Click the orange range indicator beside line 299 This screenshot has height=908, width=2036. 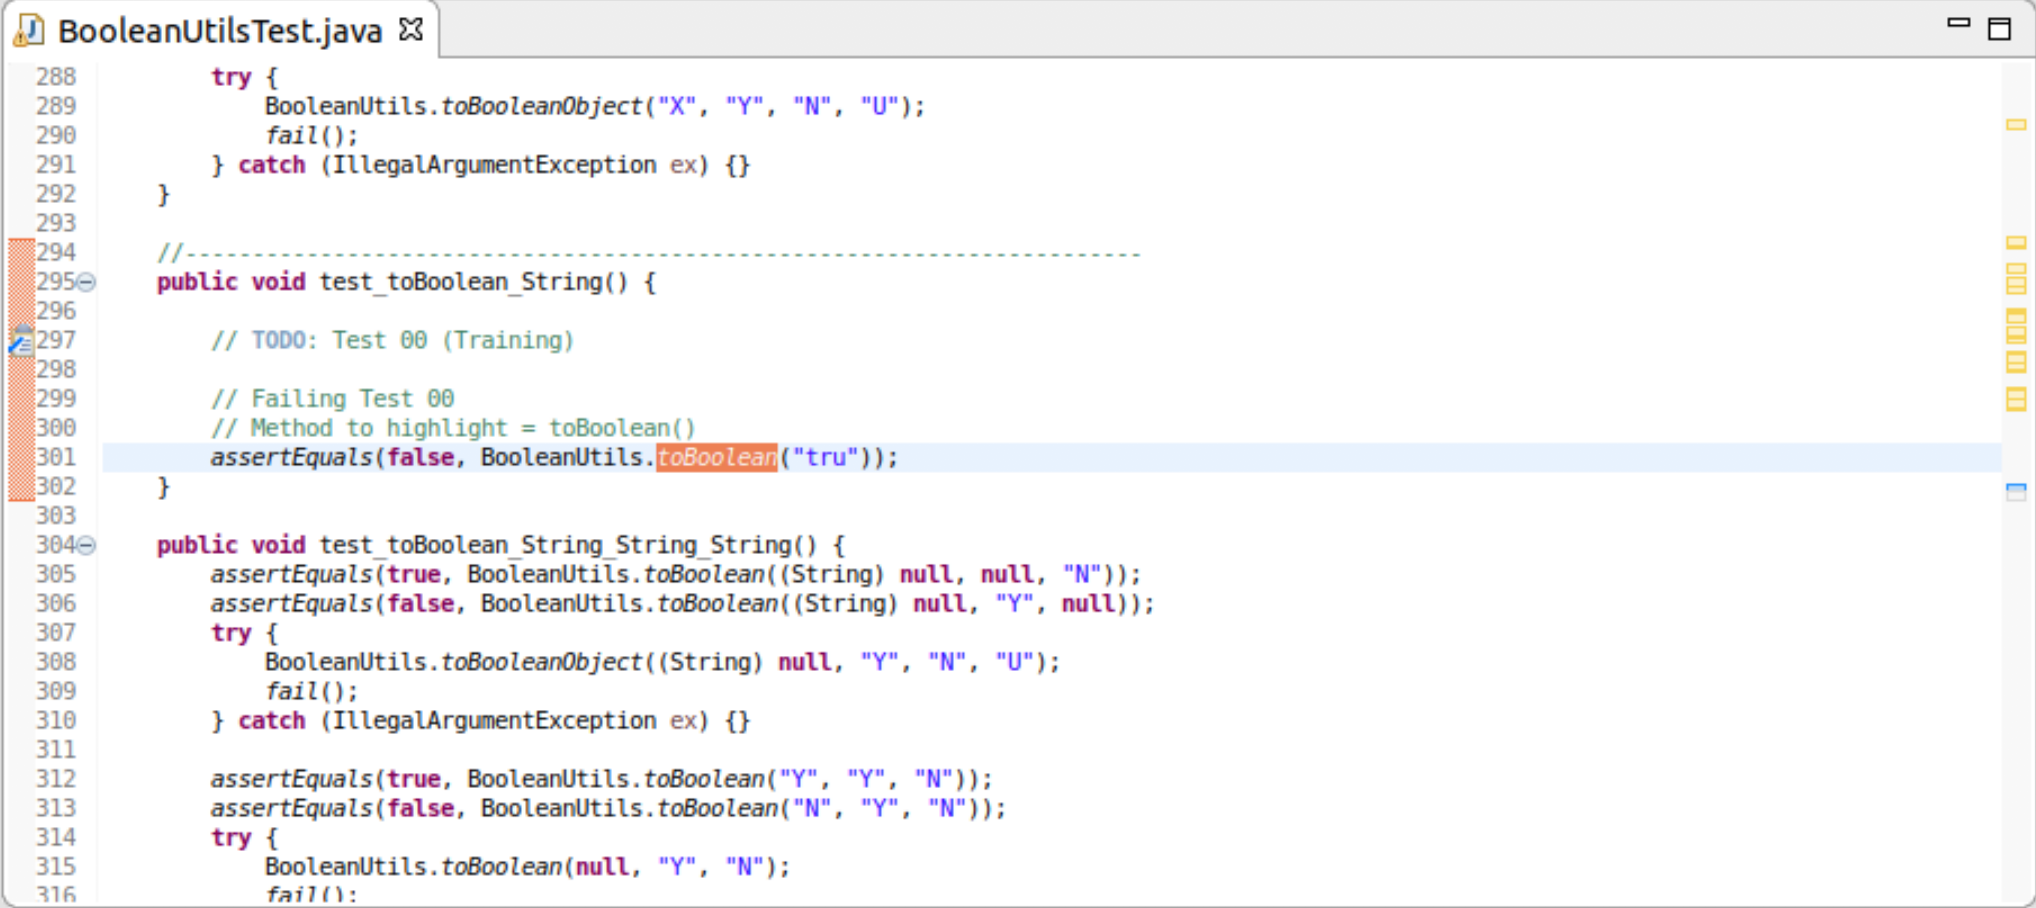point(21,399)
